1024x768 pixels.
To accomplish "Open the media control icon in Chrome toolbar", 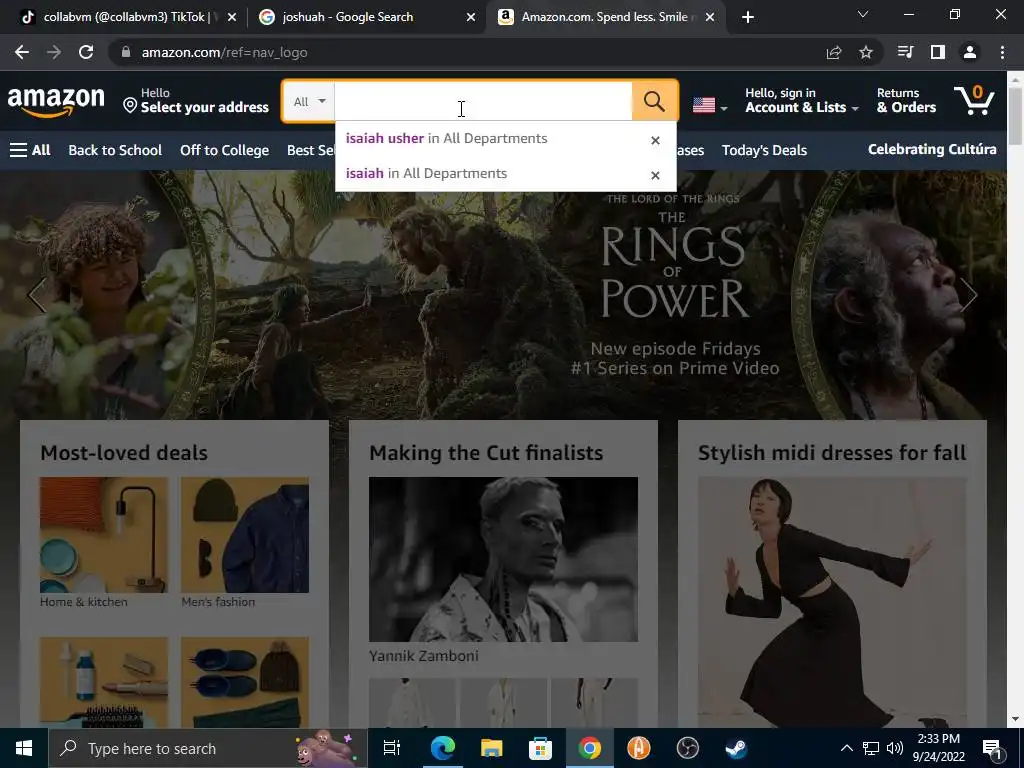I will tap(905, 52).
